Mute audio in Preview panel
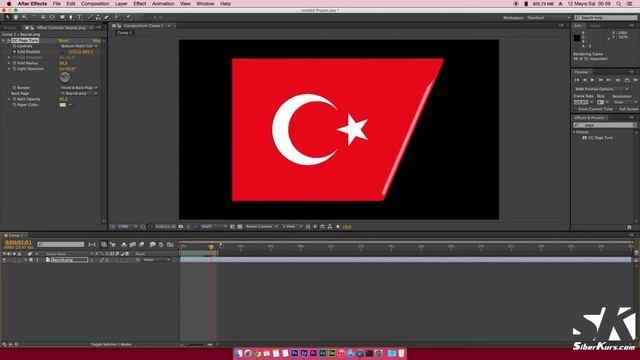The height and width of the screenshot is (360, 640). pos(618,80)
